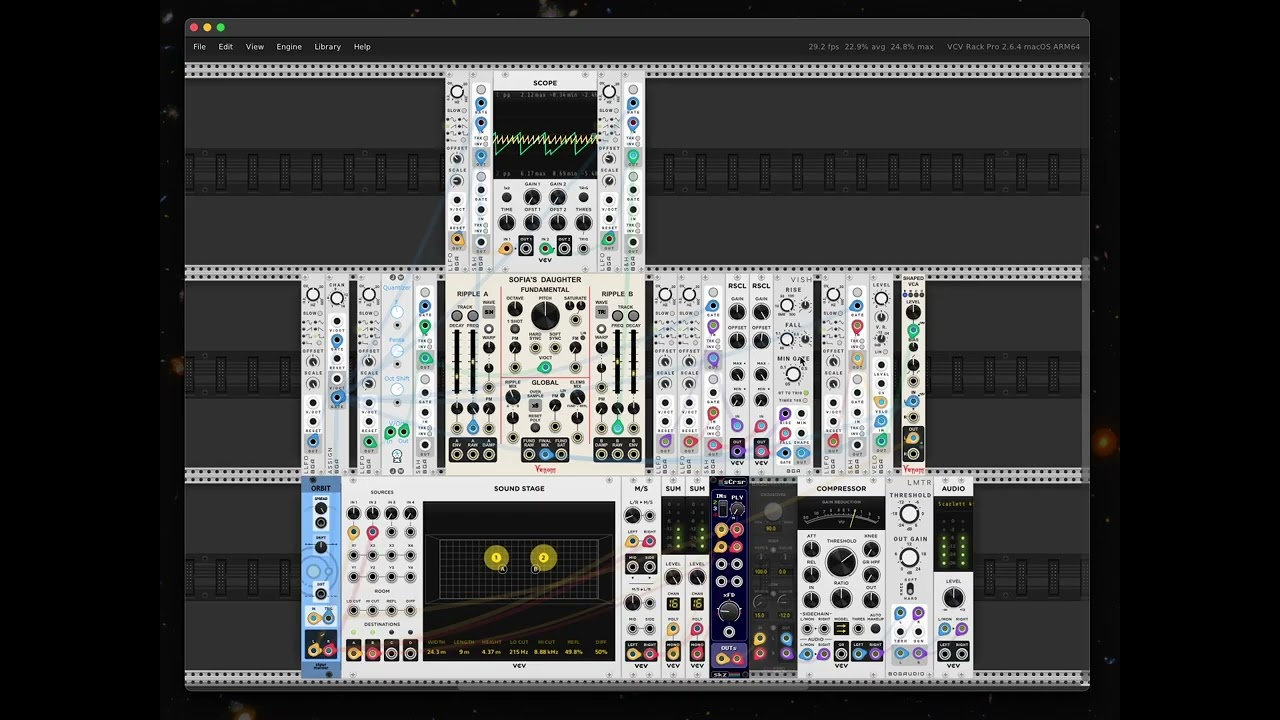Open the View menu
Screen dimensions: 1280x720
(255, 47)
